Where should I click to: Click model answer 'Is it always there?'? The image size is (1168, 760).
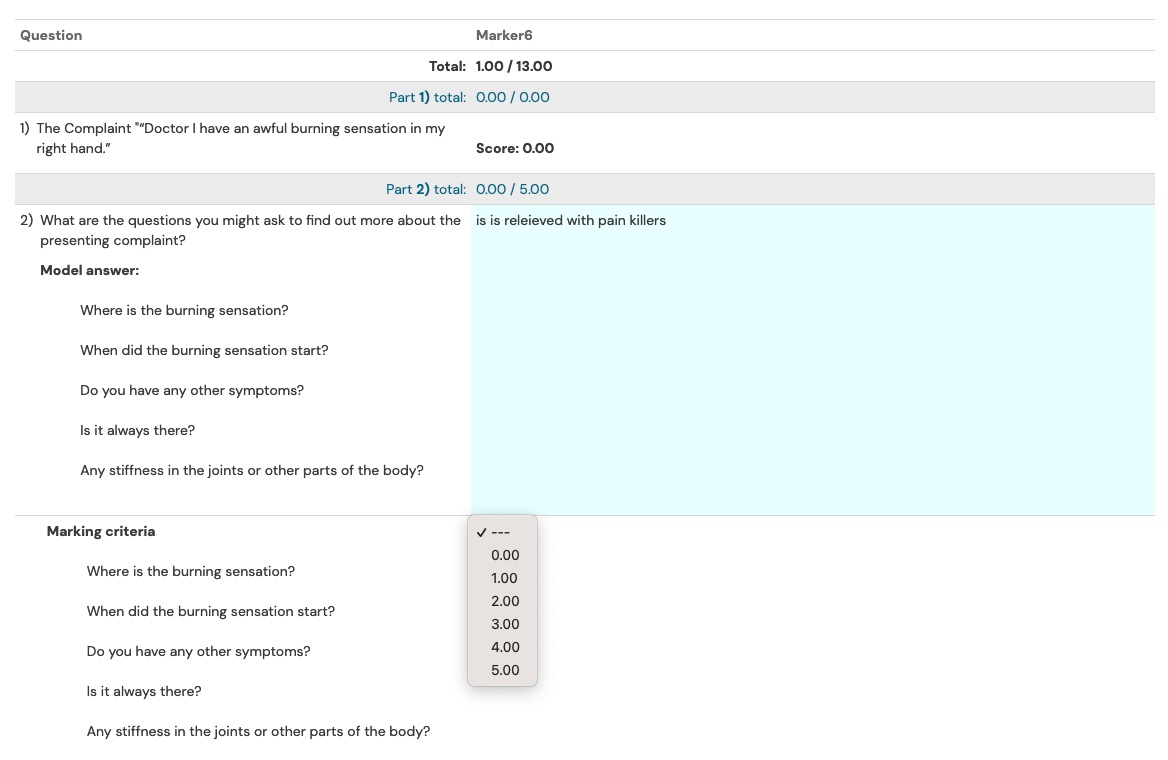(137, 431)
